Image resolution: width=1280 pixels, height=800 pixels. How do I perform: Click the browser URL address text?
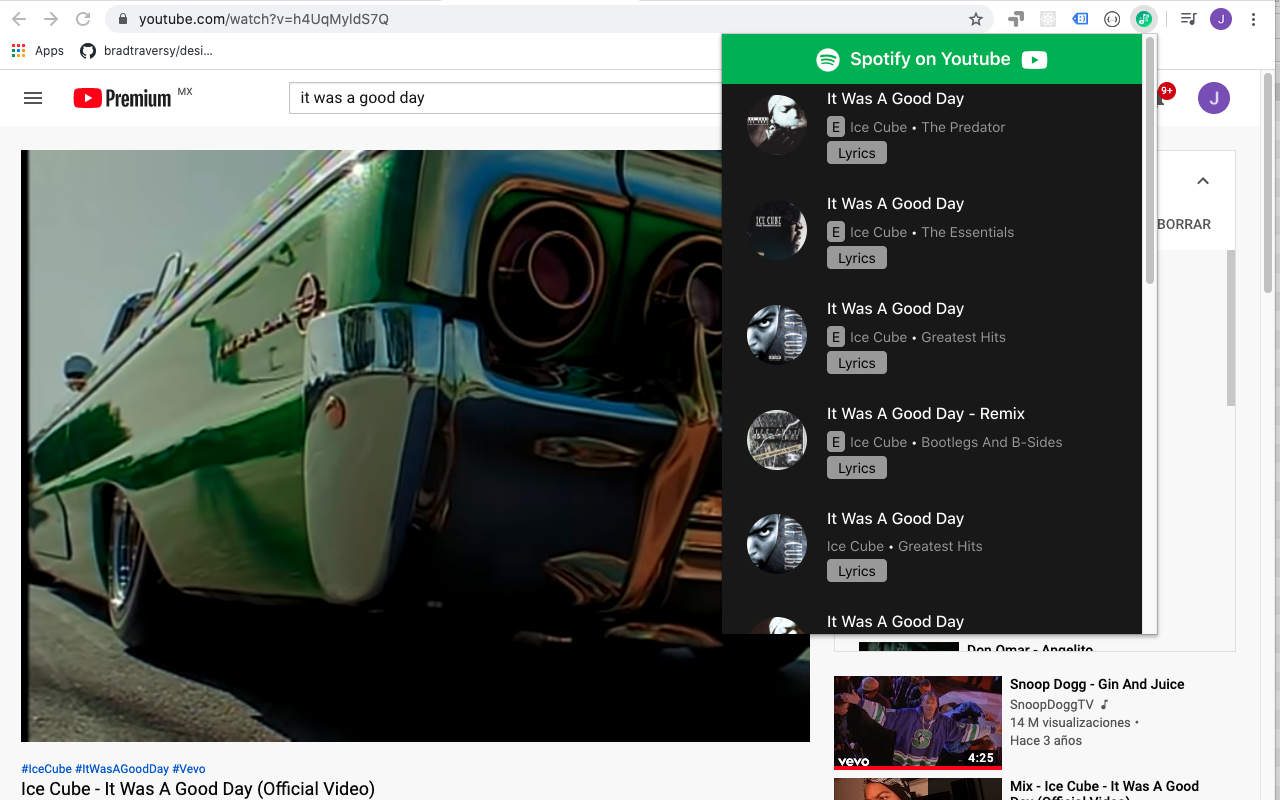pyautogui.click(x=264, y=19)
